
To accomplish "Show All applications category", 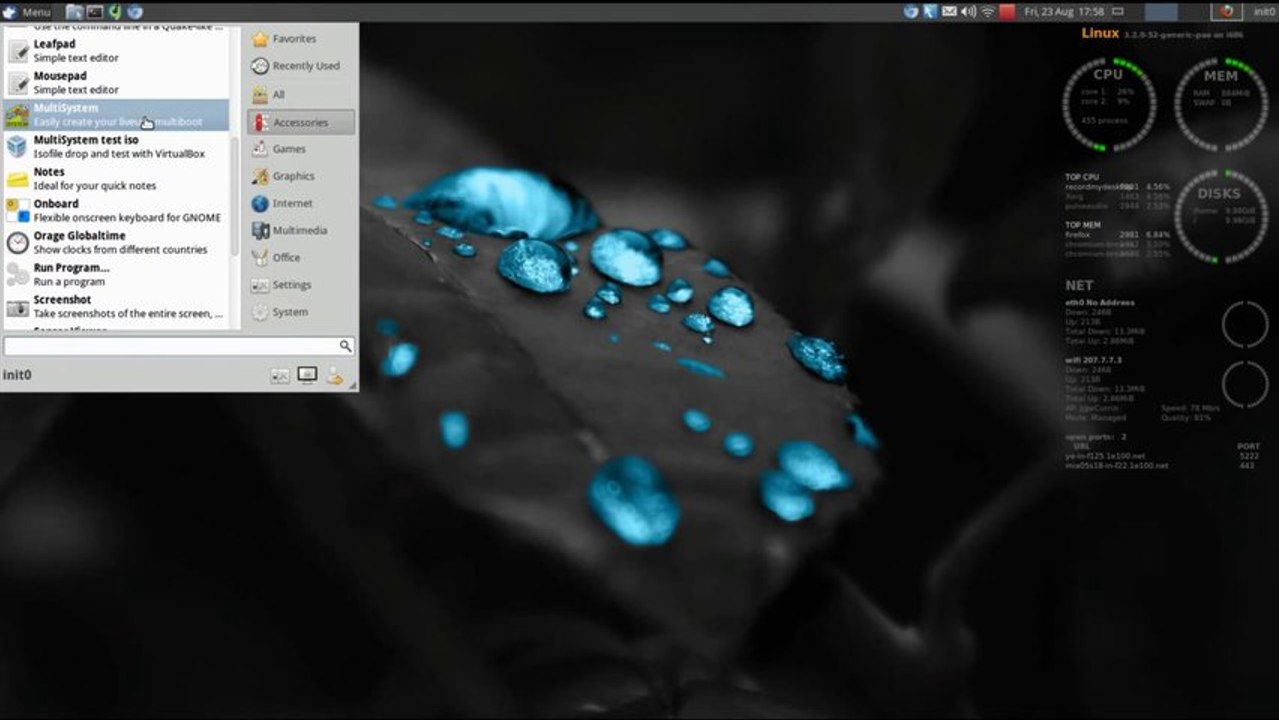I will click(301, 94).
